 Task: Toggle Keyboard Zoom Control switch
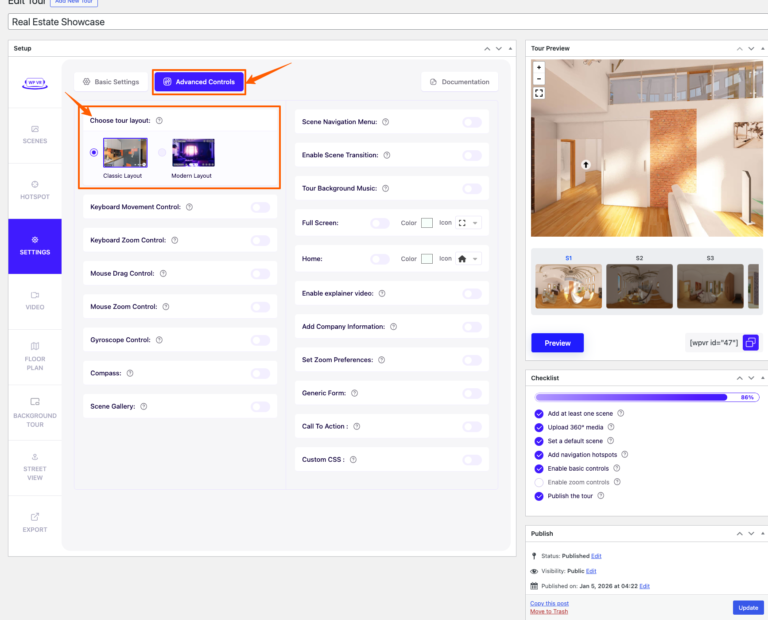(261, 240)
